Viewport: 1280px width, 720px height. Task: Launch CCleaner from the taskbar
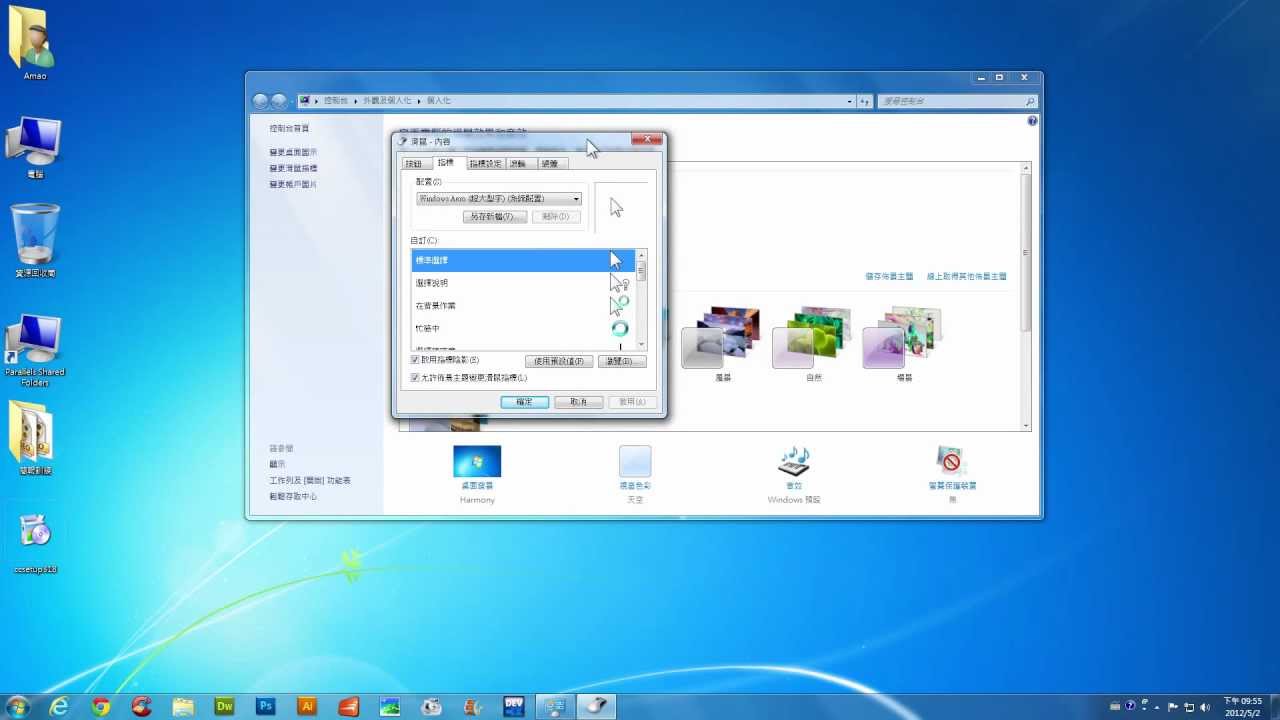[x=142, y=706]
